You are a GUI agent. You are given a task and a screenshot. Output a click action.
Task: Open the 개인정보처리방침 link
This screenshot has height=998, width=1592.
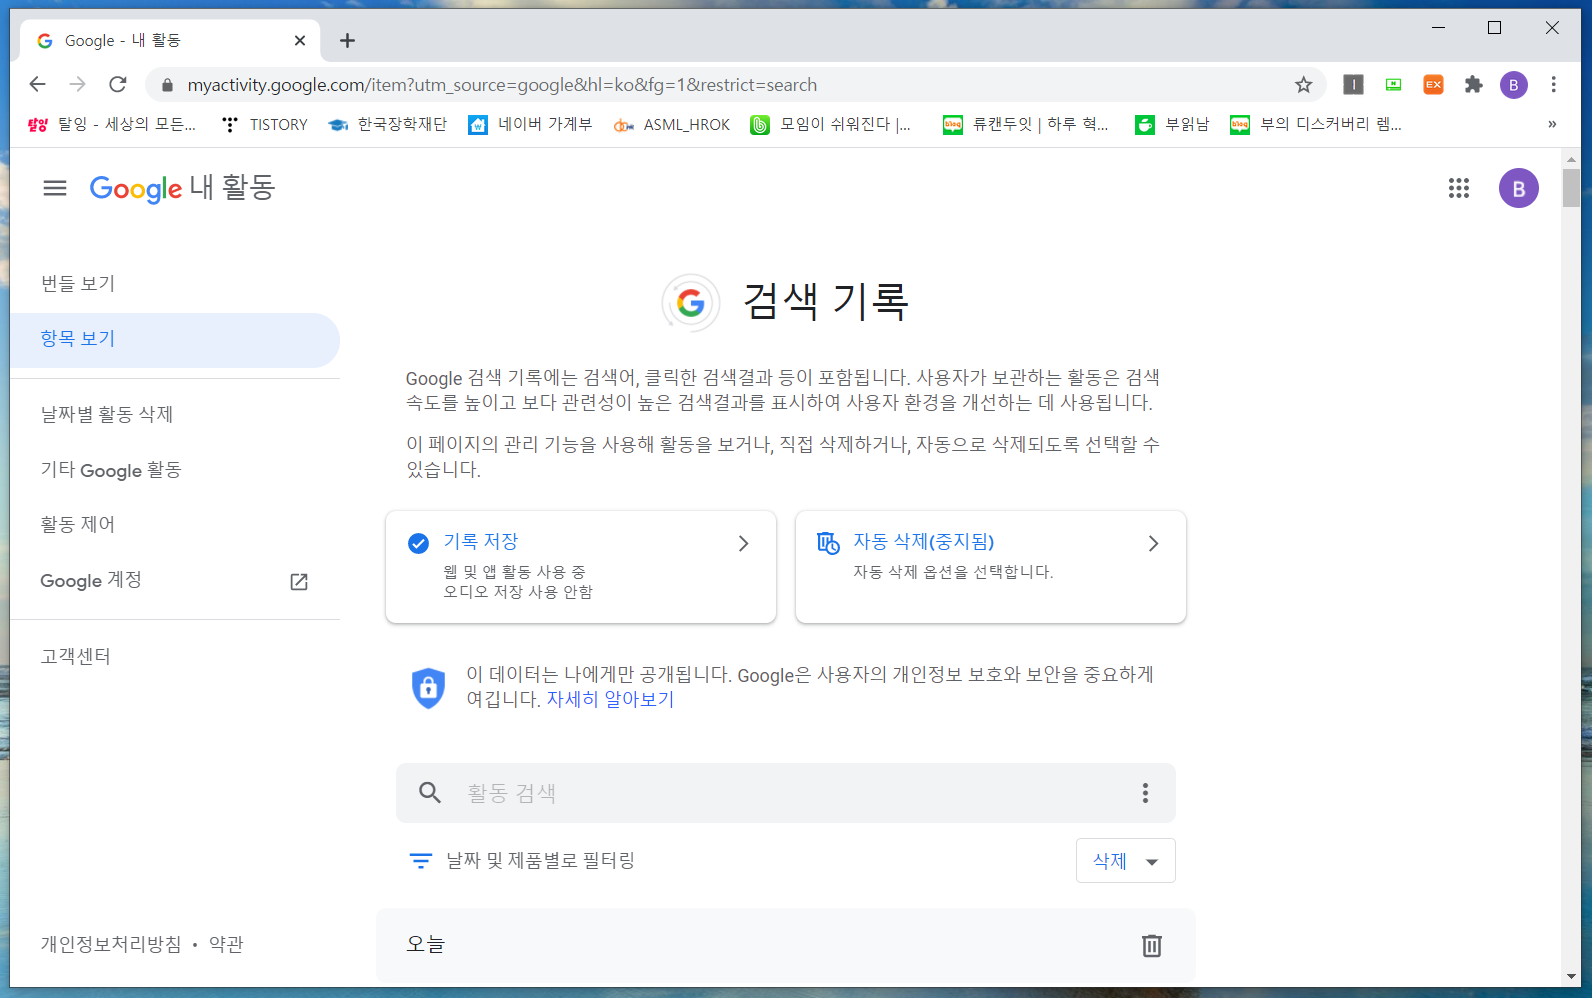coord(111,944)
